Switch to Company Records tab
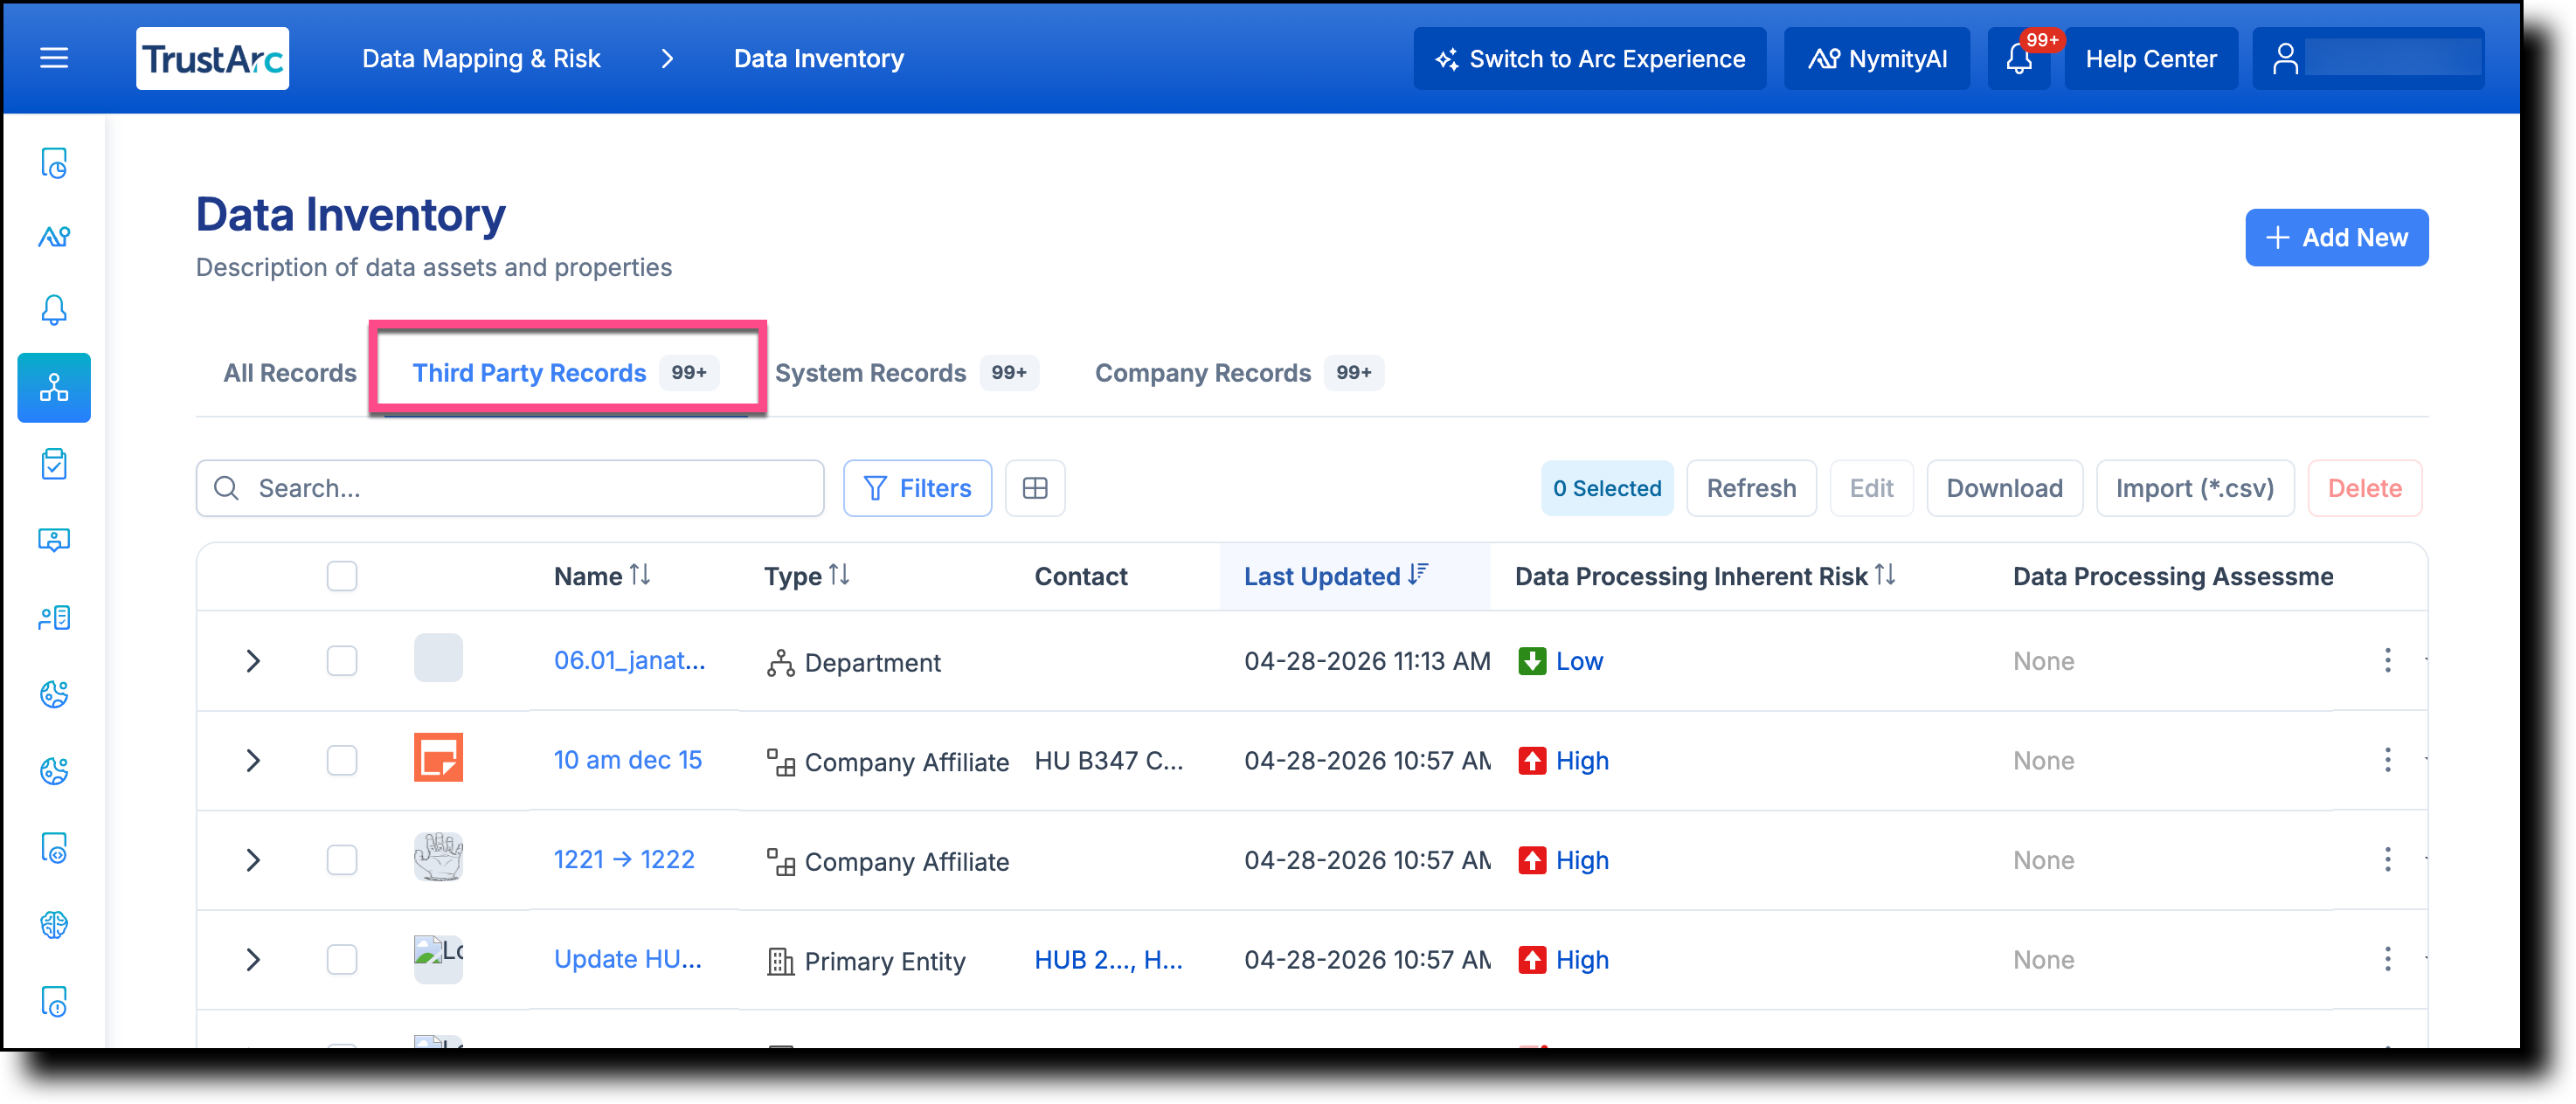This screenshot has width=2576, height=1104. tap(1239, 373)
